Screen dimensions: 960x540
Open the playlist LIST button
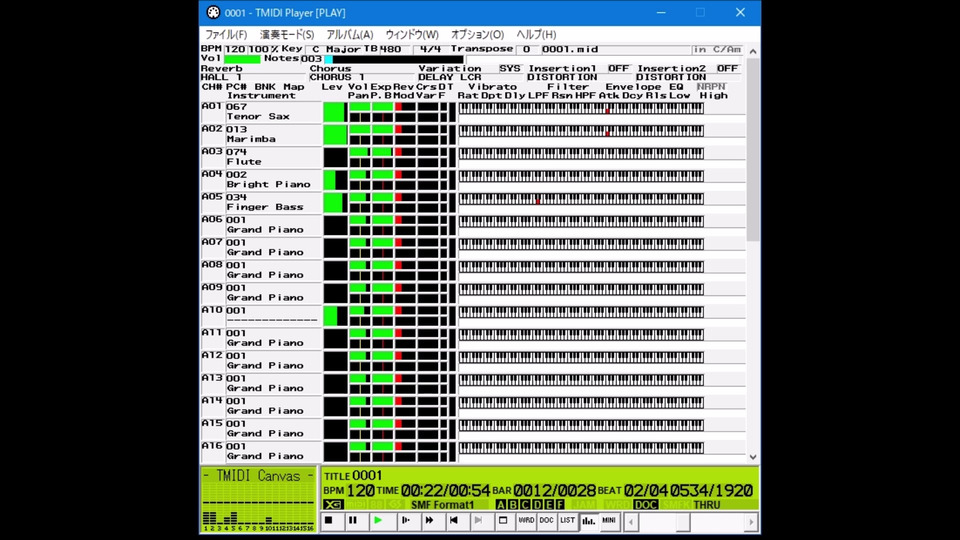(568, 521)
